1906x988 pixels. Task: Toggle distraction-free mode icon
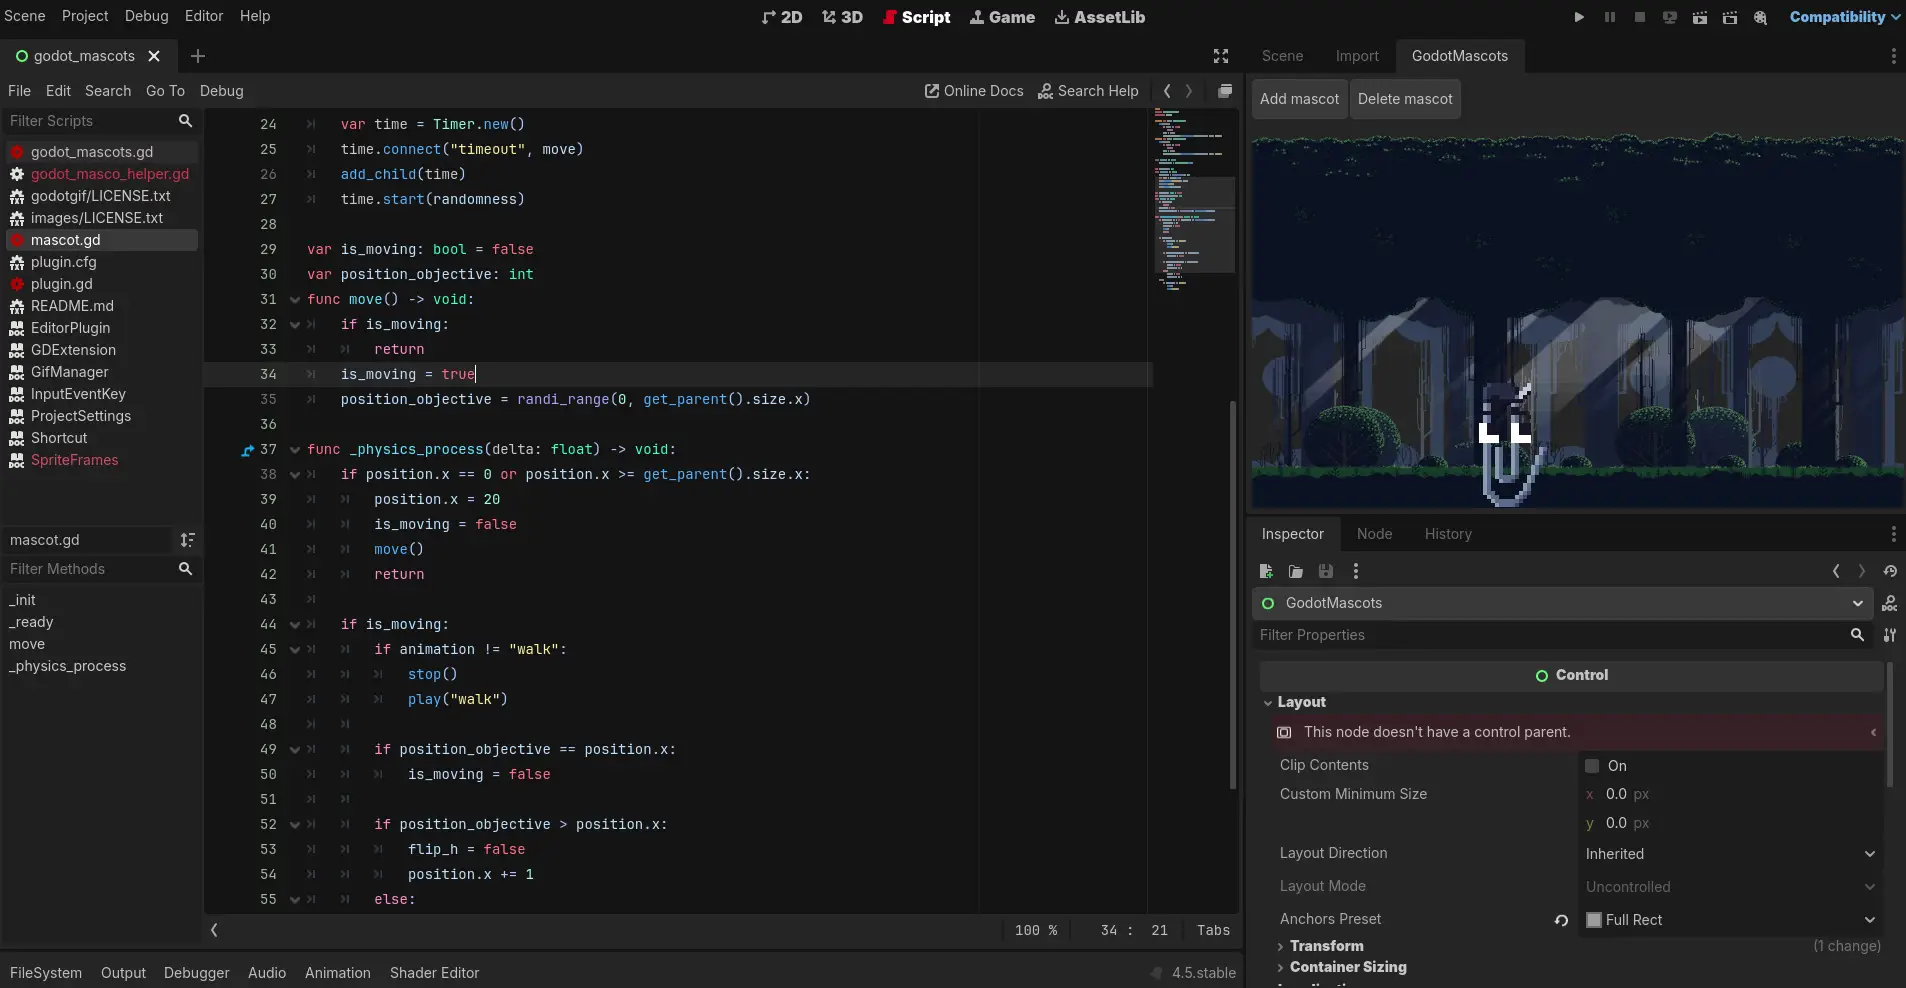[1221, 56]
